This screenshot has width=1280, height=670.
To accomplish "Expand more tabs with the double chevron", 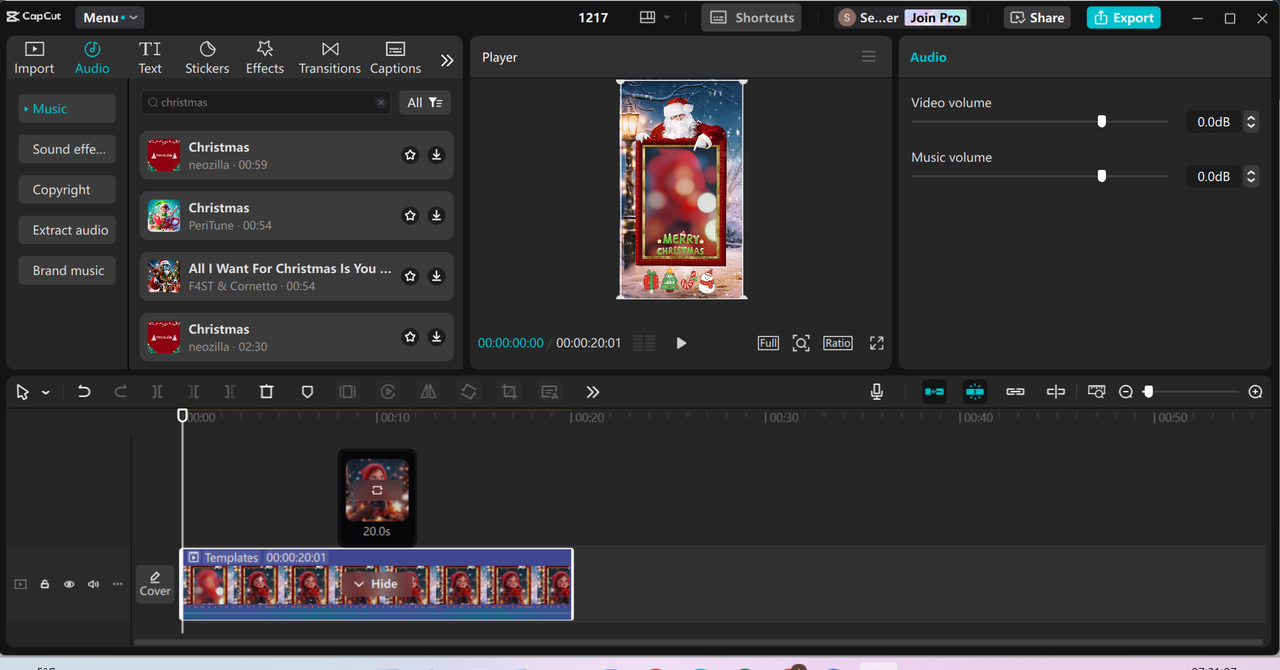I will [447, 60].
